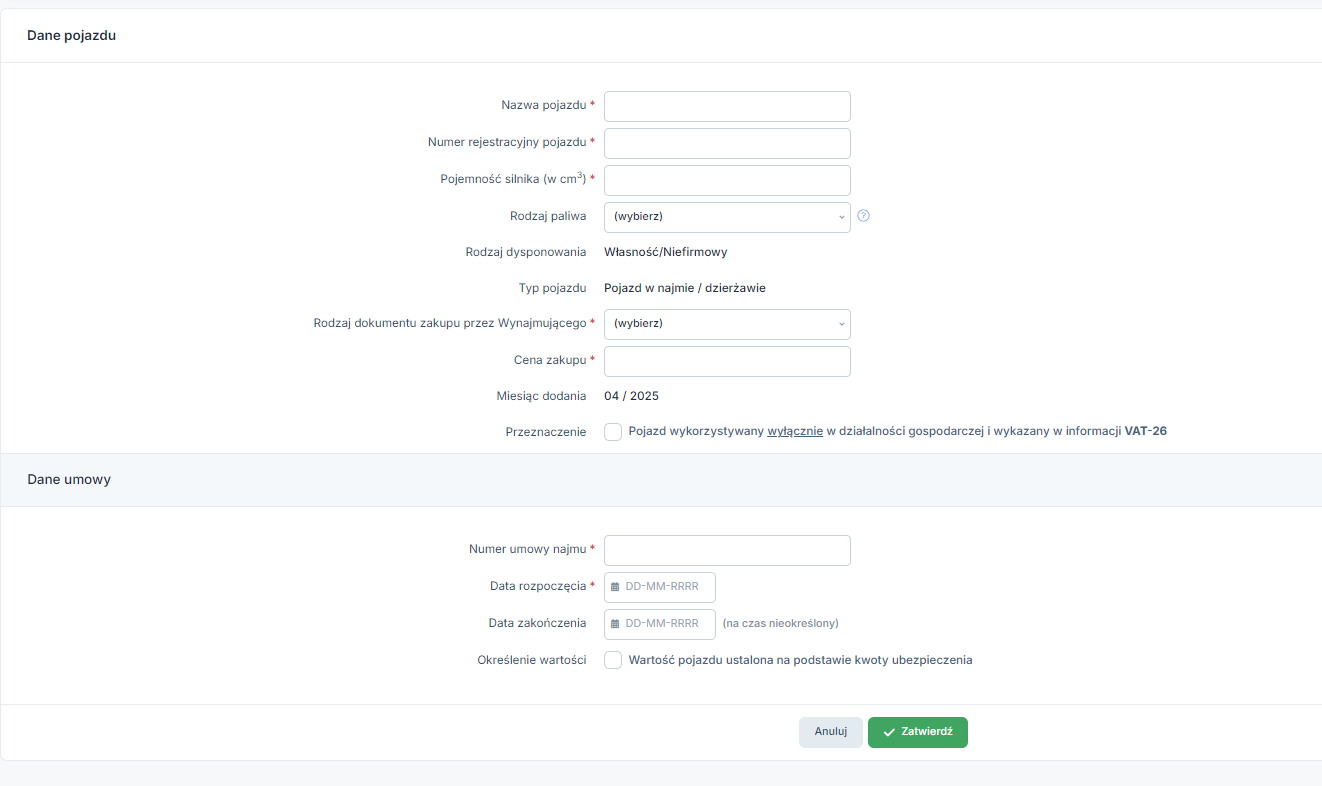Viewport: 1322px width, 786px height.
Task: Focus the Numer umowy najmu field
Action: click(727, 550)
